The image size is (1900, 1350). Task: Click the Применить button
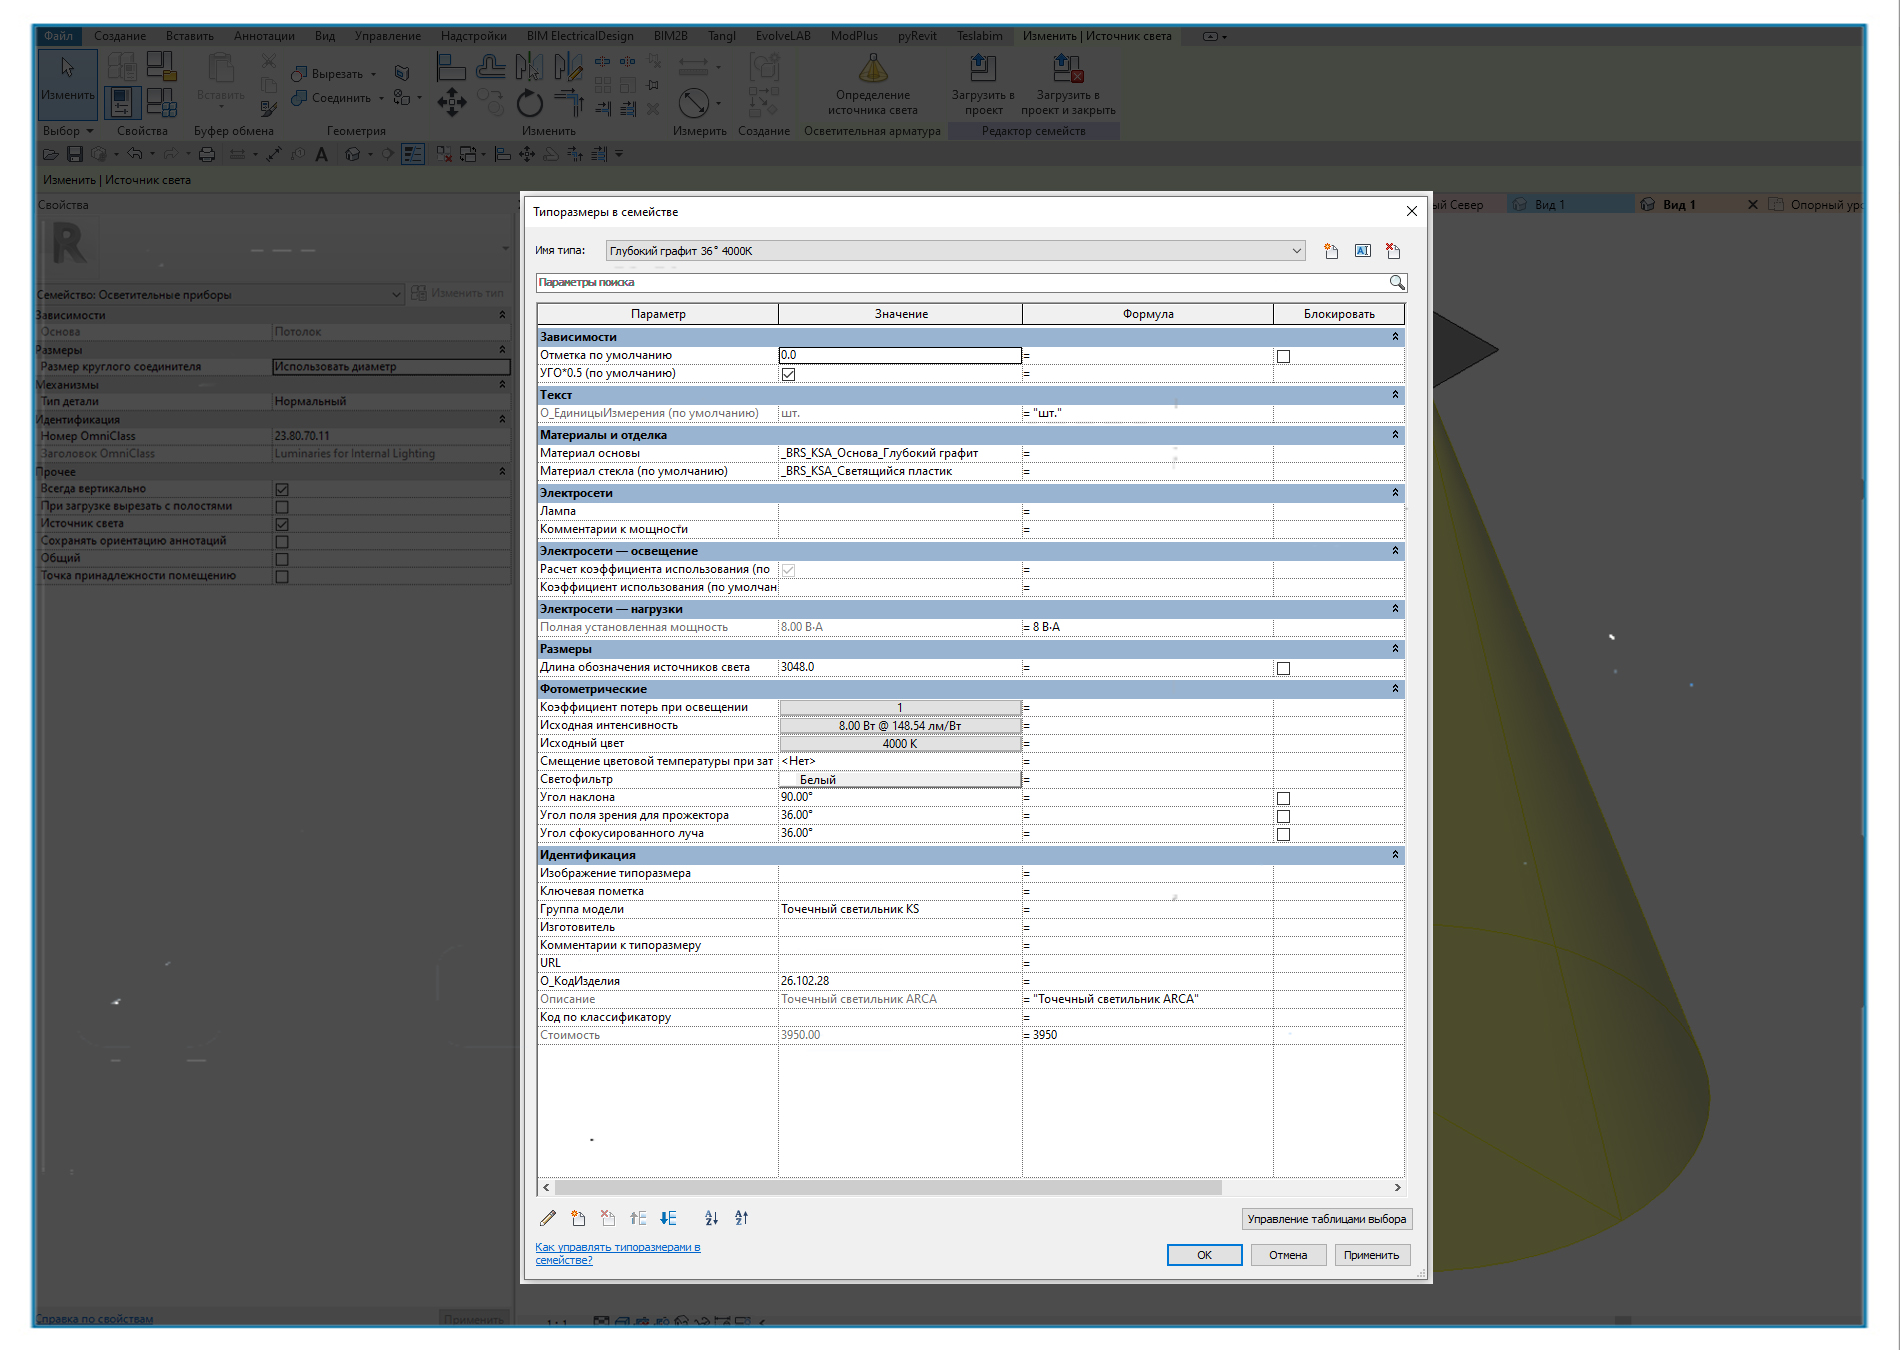click(1371, 1255)
